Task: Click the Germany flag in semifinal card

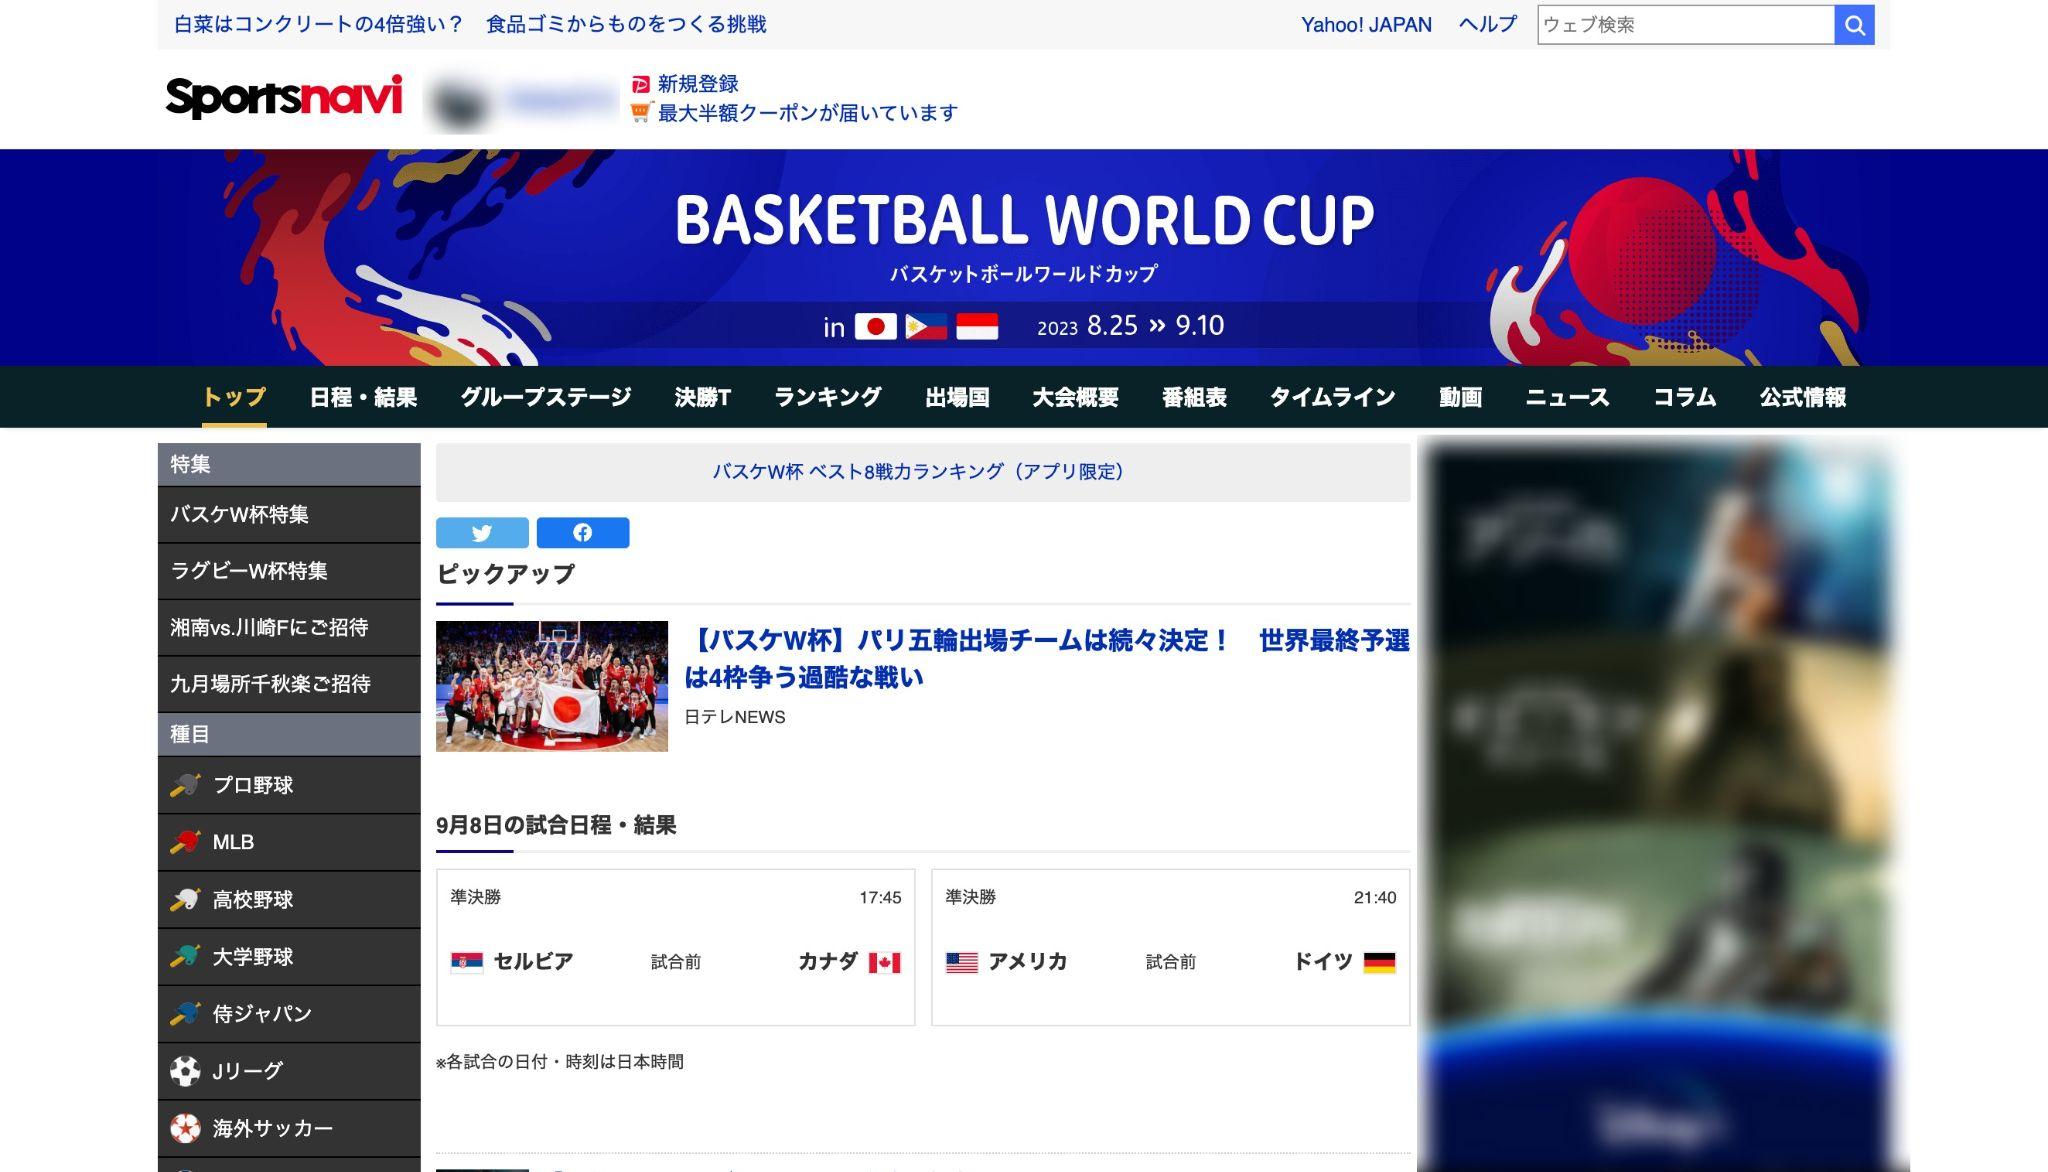Action: (x=1379, y=962)
